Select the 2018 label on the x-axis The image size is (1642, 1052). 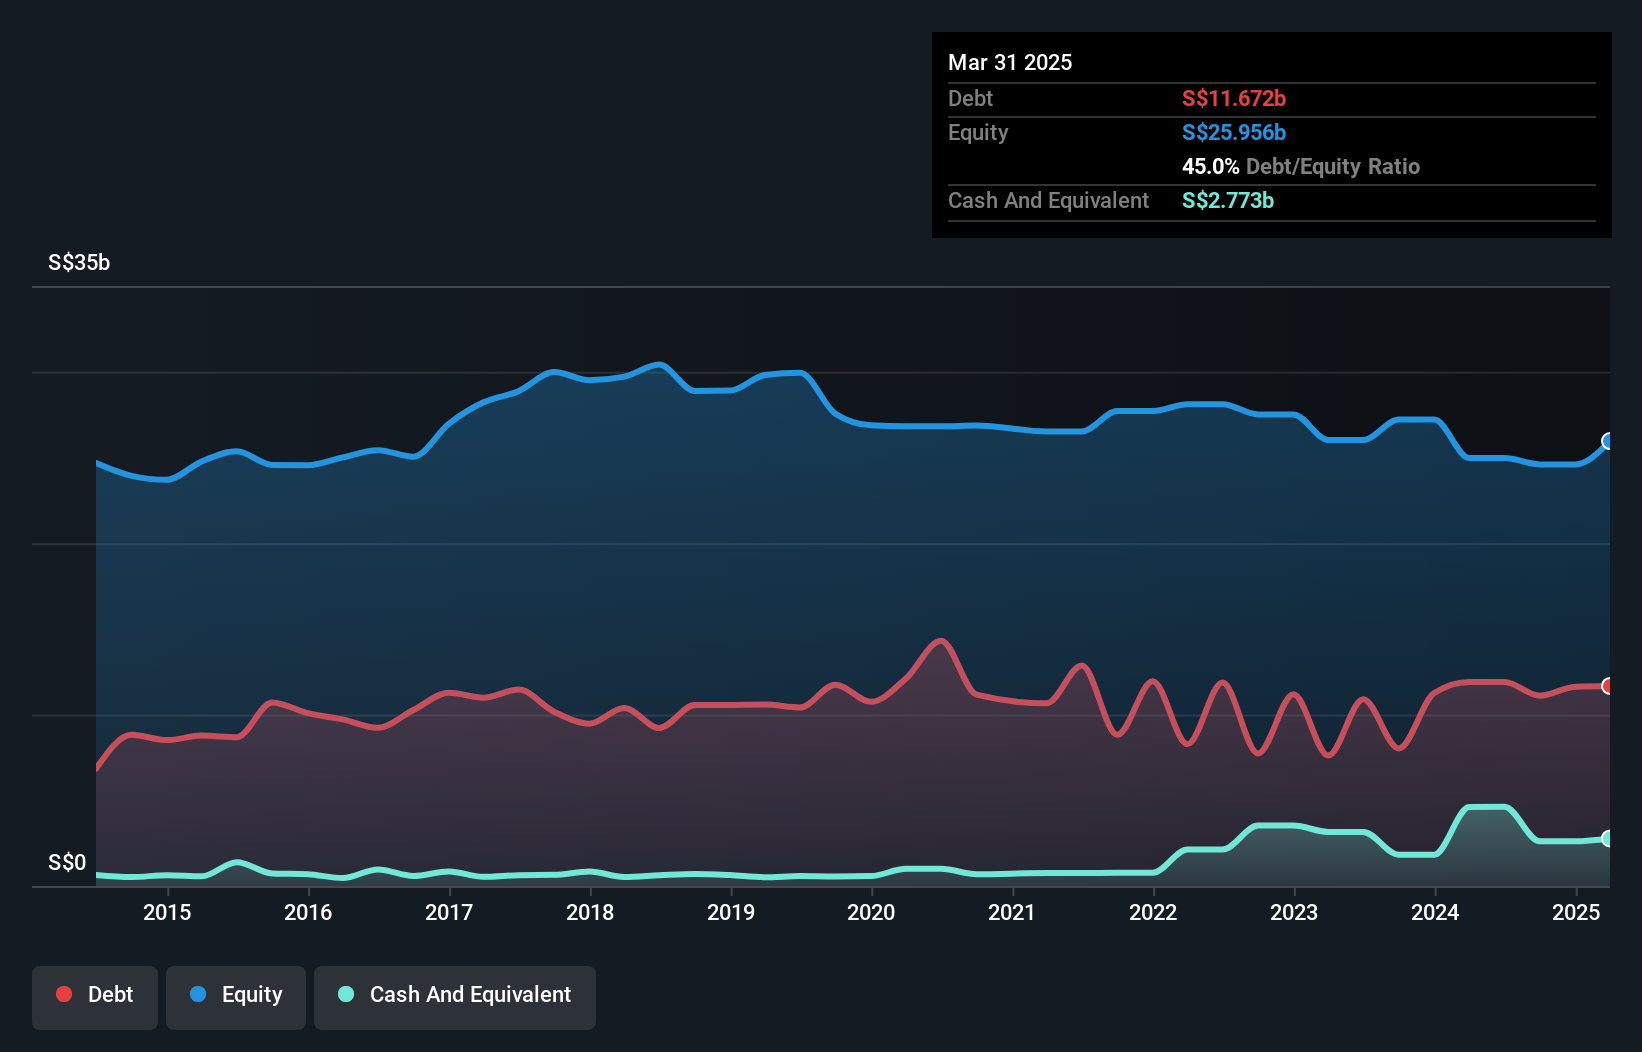590,912
